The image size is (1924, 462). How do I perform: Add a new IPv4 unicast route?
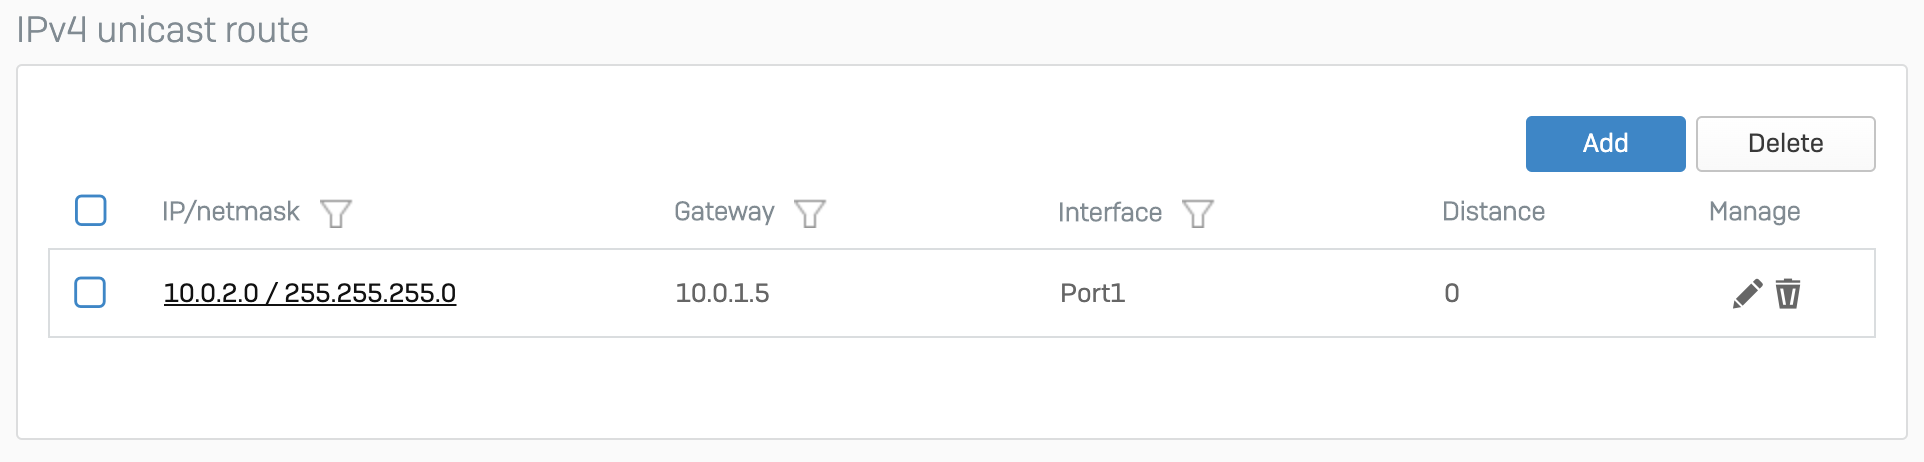(x=1605, y=143)
